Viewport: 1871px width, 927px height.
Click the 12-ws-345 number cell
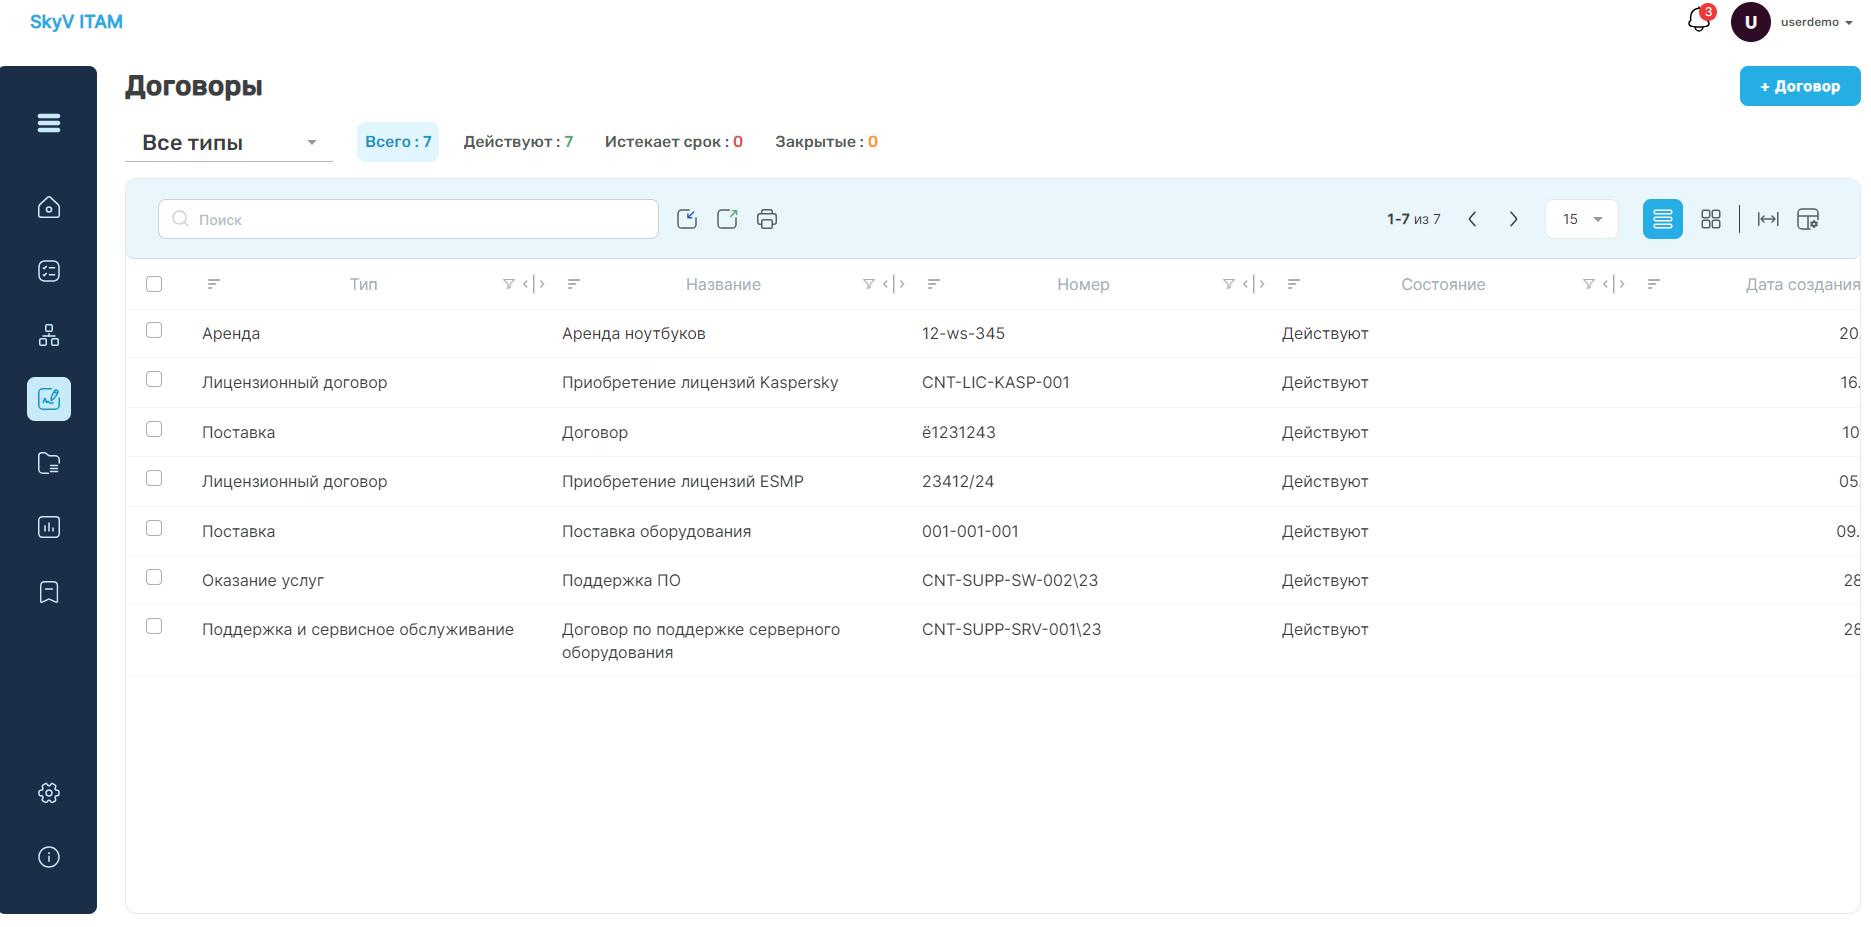pyautogui.click(x=963, y=334)
